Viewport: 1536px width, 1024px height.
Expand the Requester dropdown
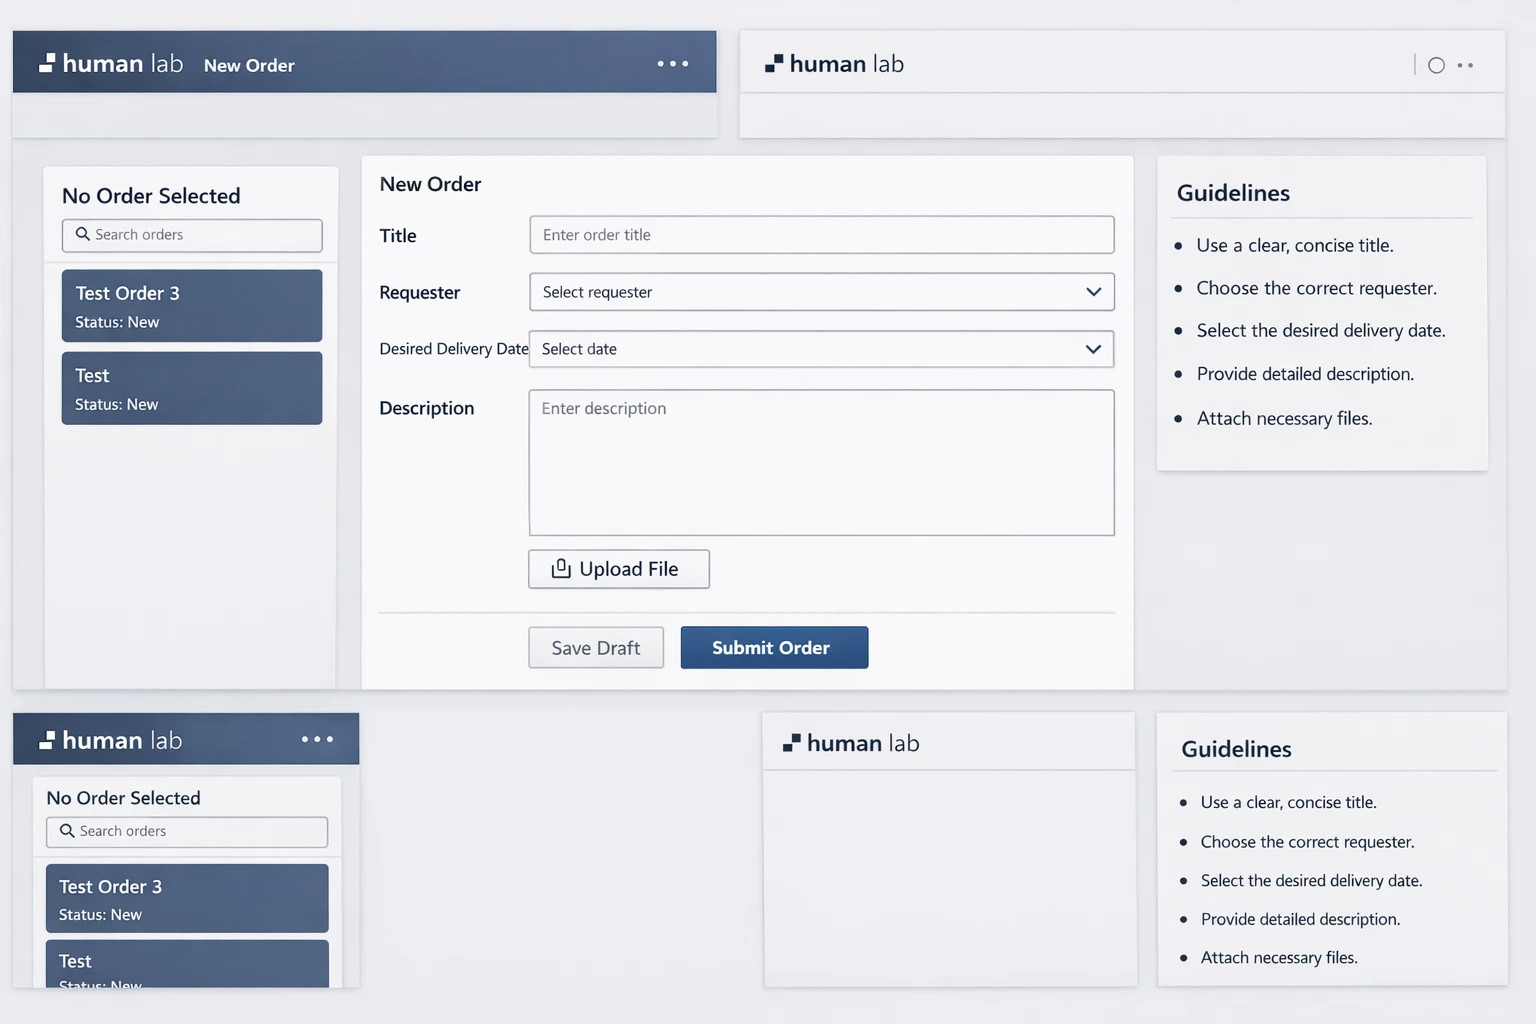click(x=820, y=292)
